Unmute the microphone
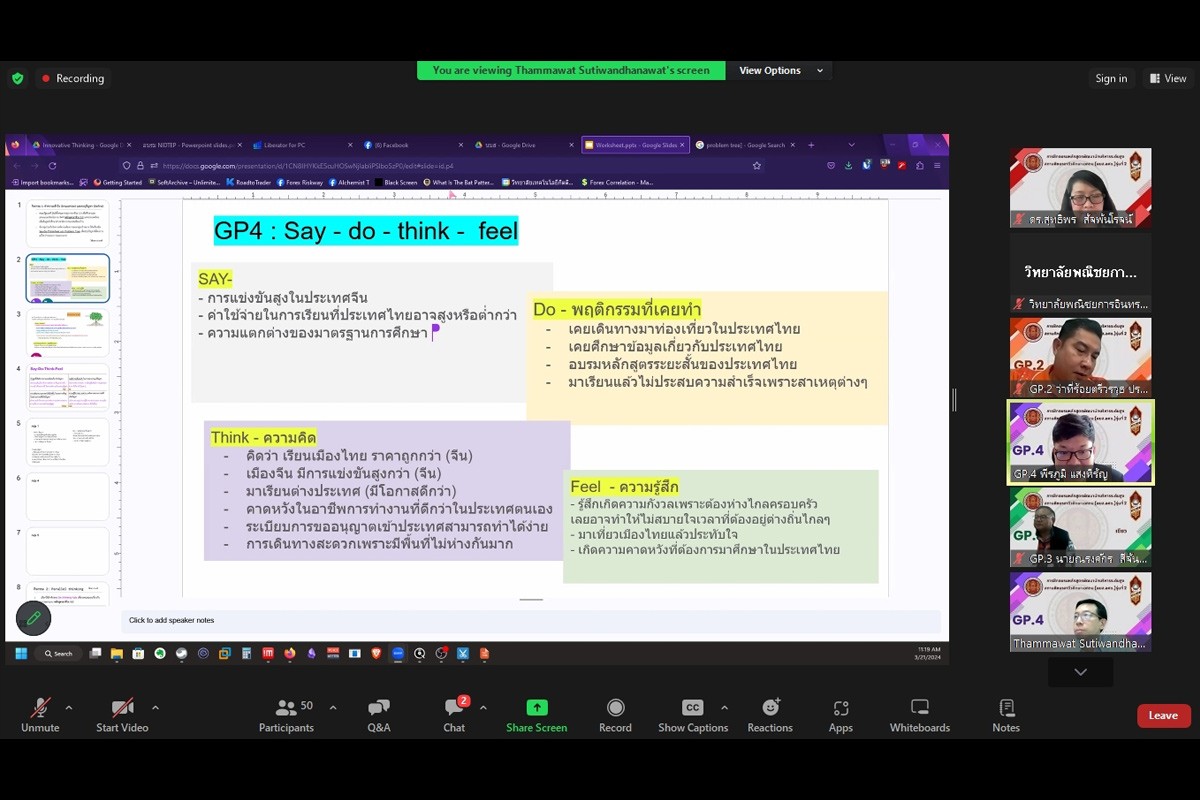Image resolution: width=1200 pixels, height=800 pixels. [40, 715]
